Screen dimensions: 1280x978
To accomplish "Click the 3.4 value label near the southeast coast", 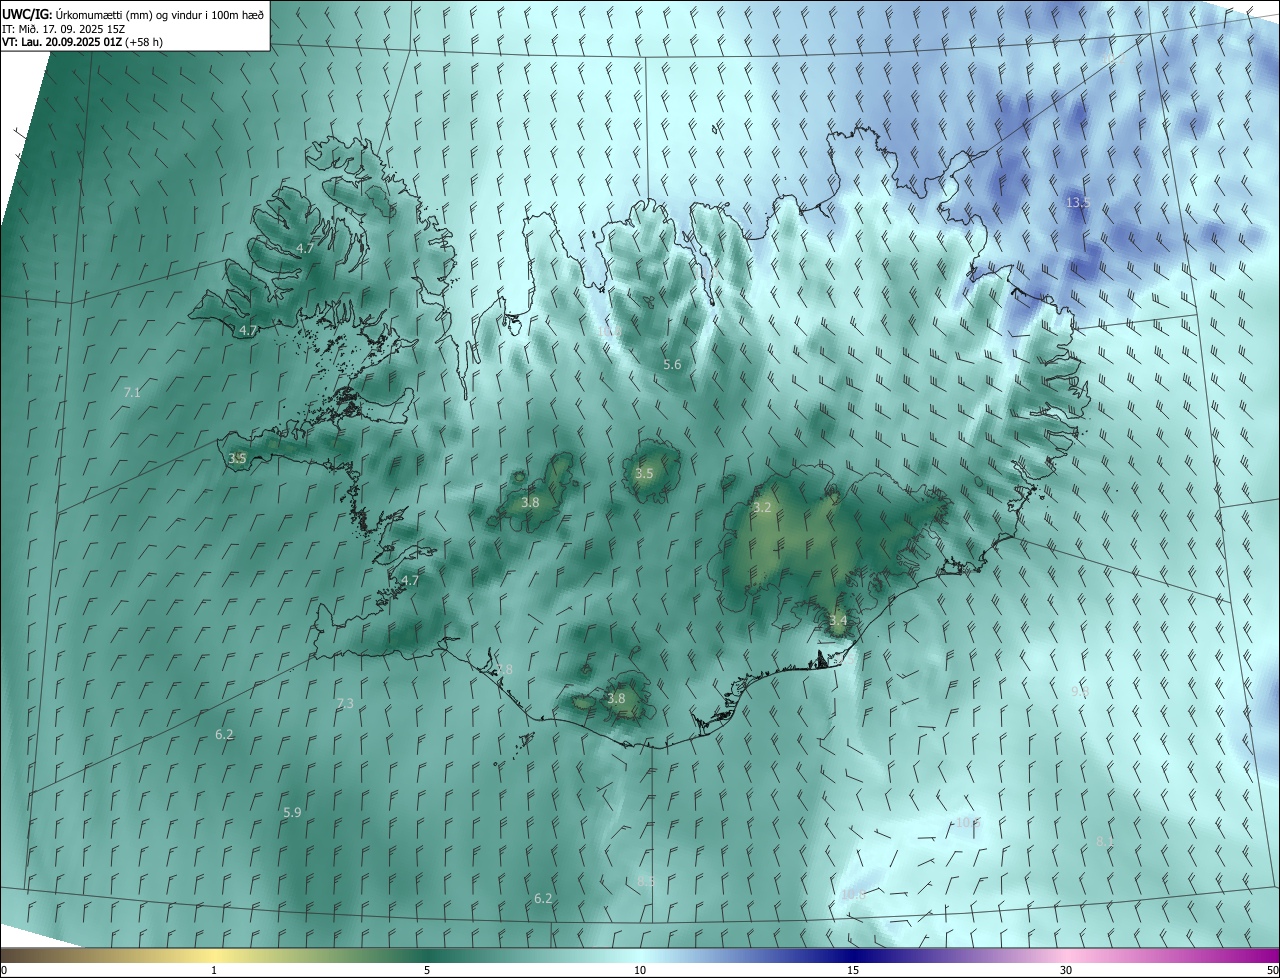I will click(x=838, y=621).
